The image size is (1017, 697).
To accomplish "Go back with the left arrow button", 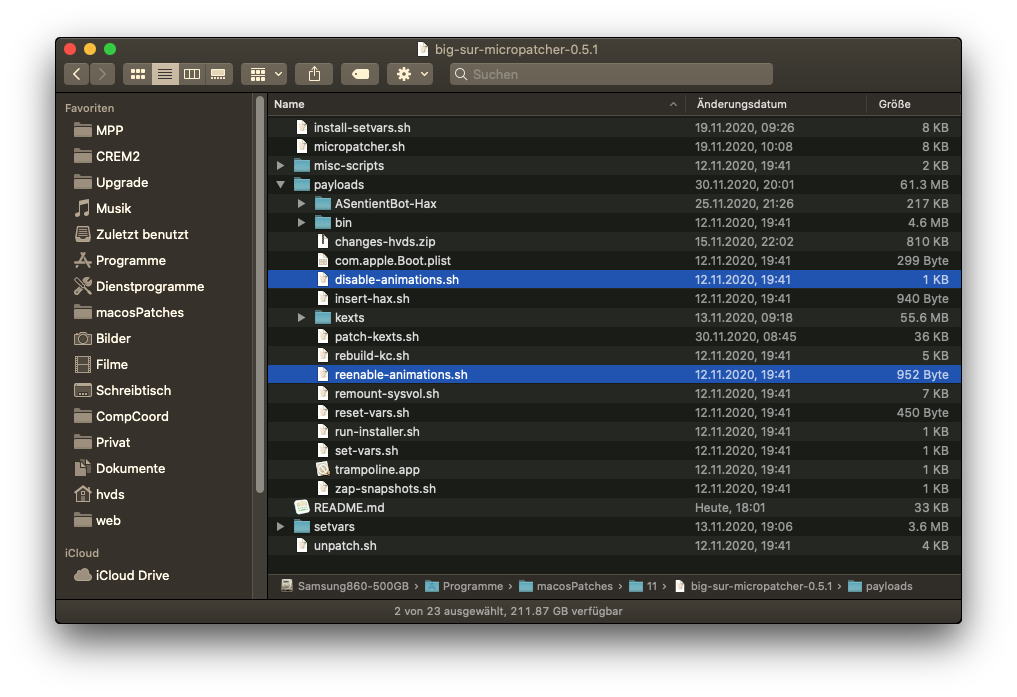I will pos(77,74).
